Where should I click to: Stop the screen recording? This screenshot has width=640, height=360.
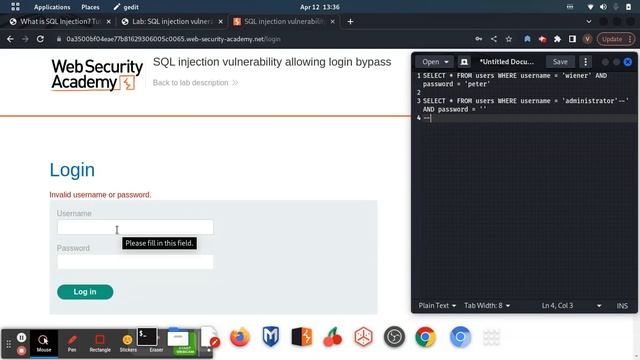(x=22, y=350)
